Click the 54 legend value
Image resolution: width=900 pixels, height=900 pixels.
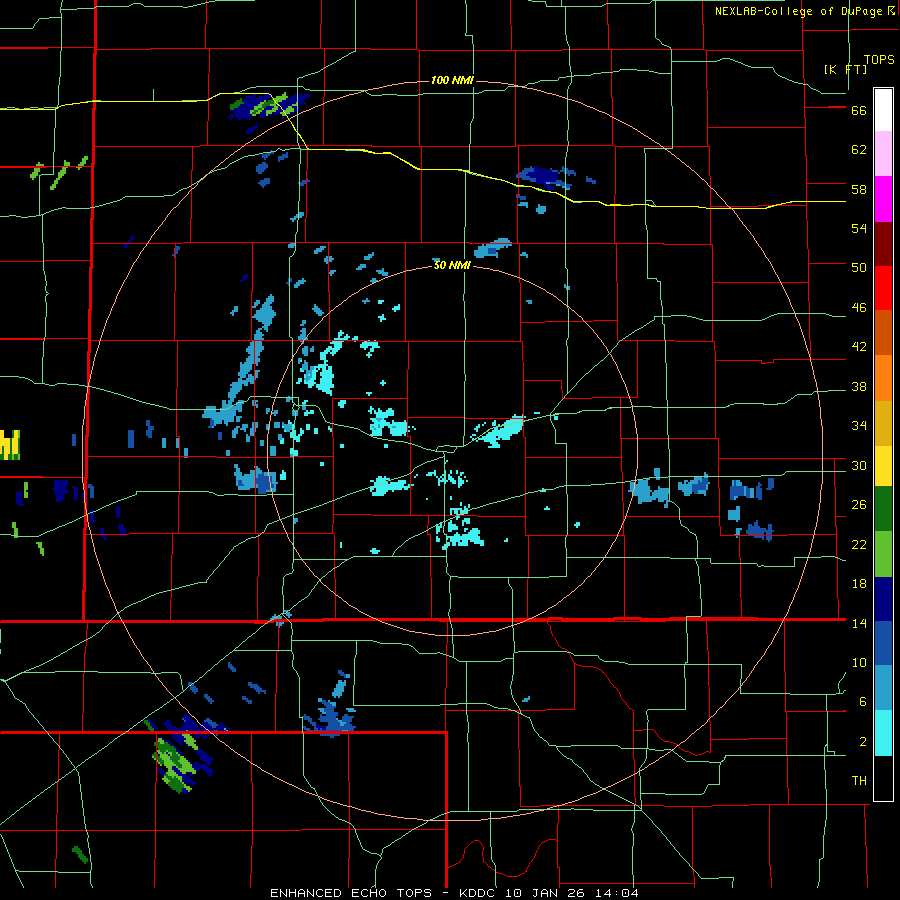click(x=859, y=228)
